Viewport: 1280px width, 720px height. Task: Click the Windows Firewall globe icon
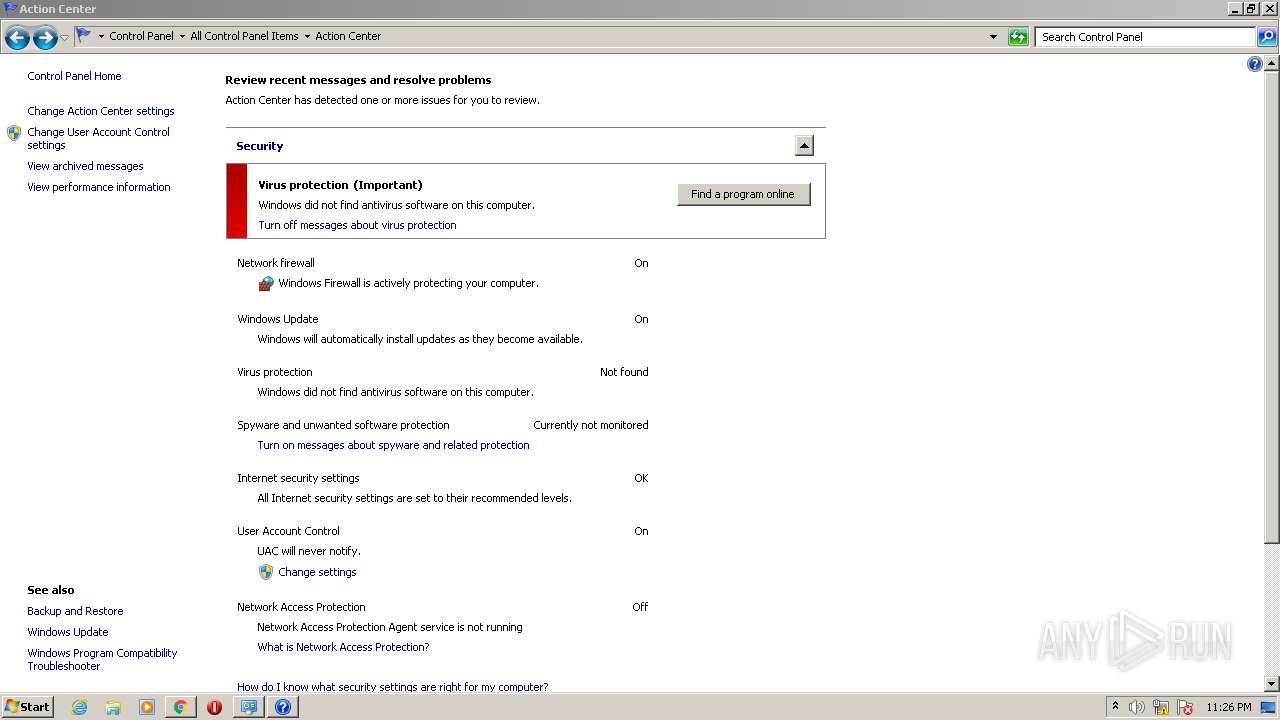[x=266, y=284]
